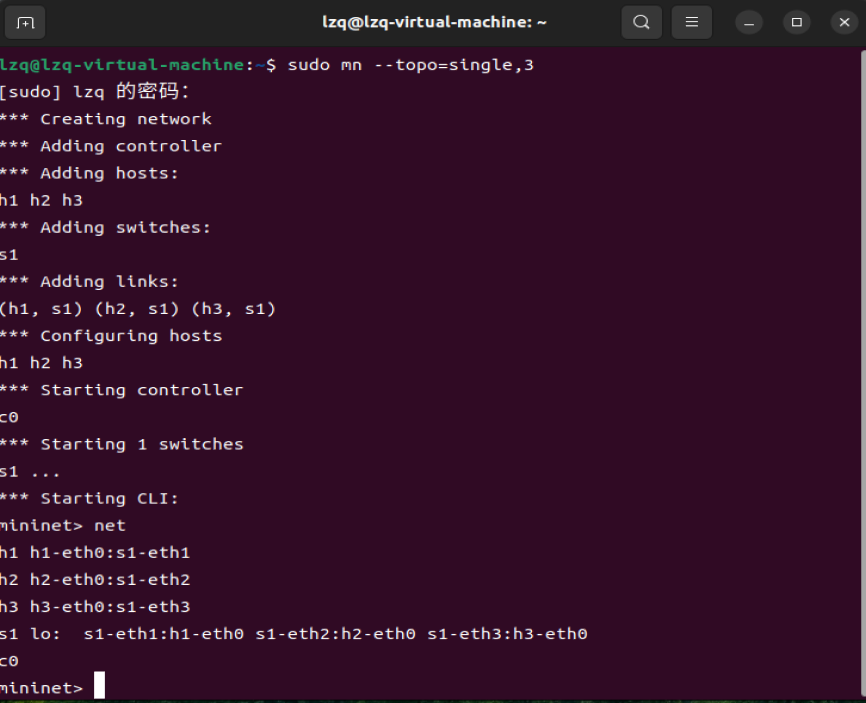The height and width of the screenshot is (703, 866).
Task: Open the terminal search tool
Action: tap(641, 22)
